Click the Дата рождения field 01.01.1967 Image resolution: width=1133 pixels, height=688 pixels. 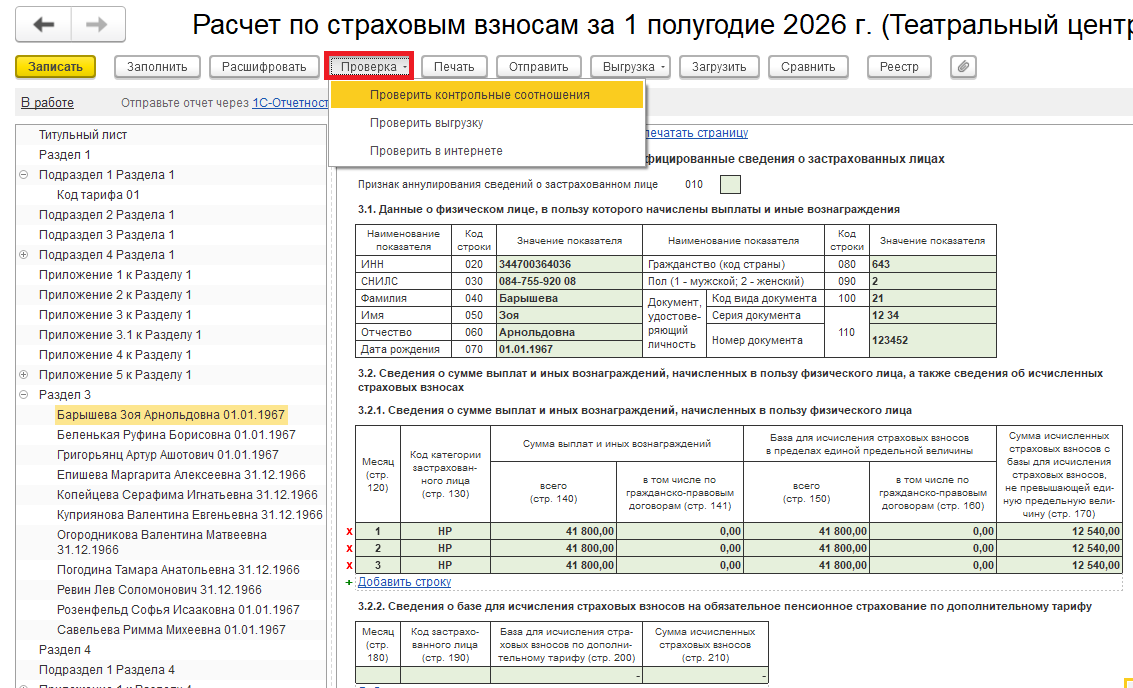569,349
